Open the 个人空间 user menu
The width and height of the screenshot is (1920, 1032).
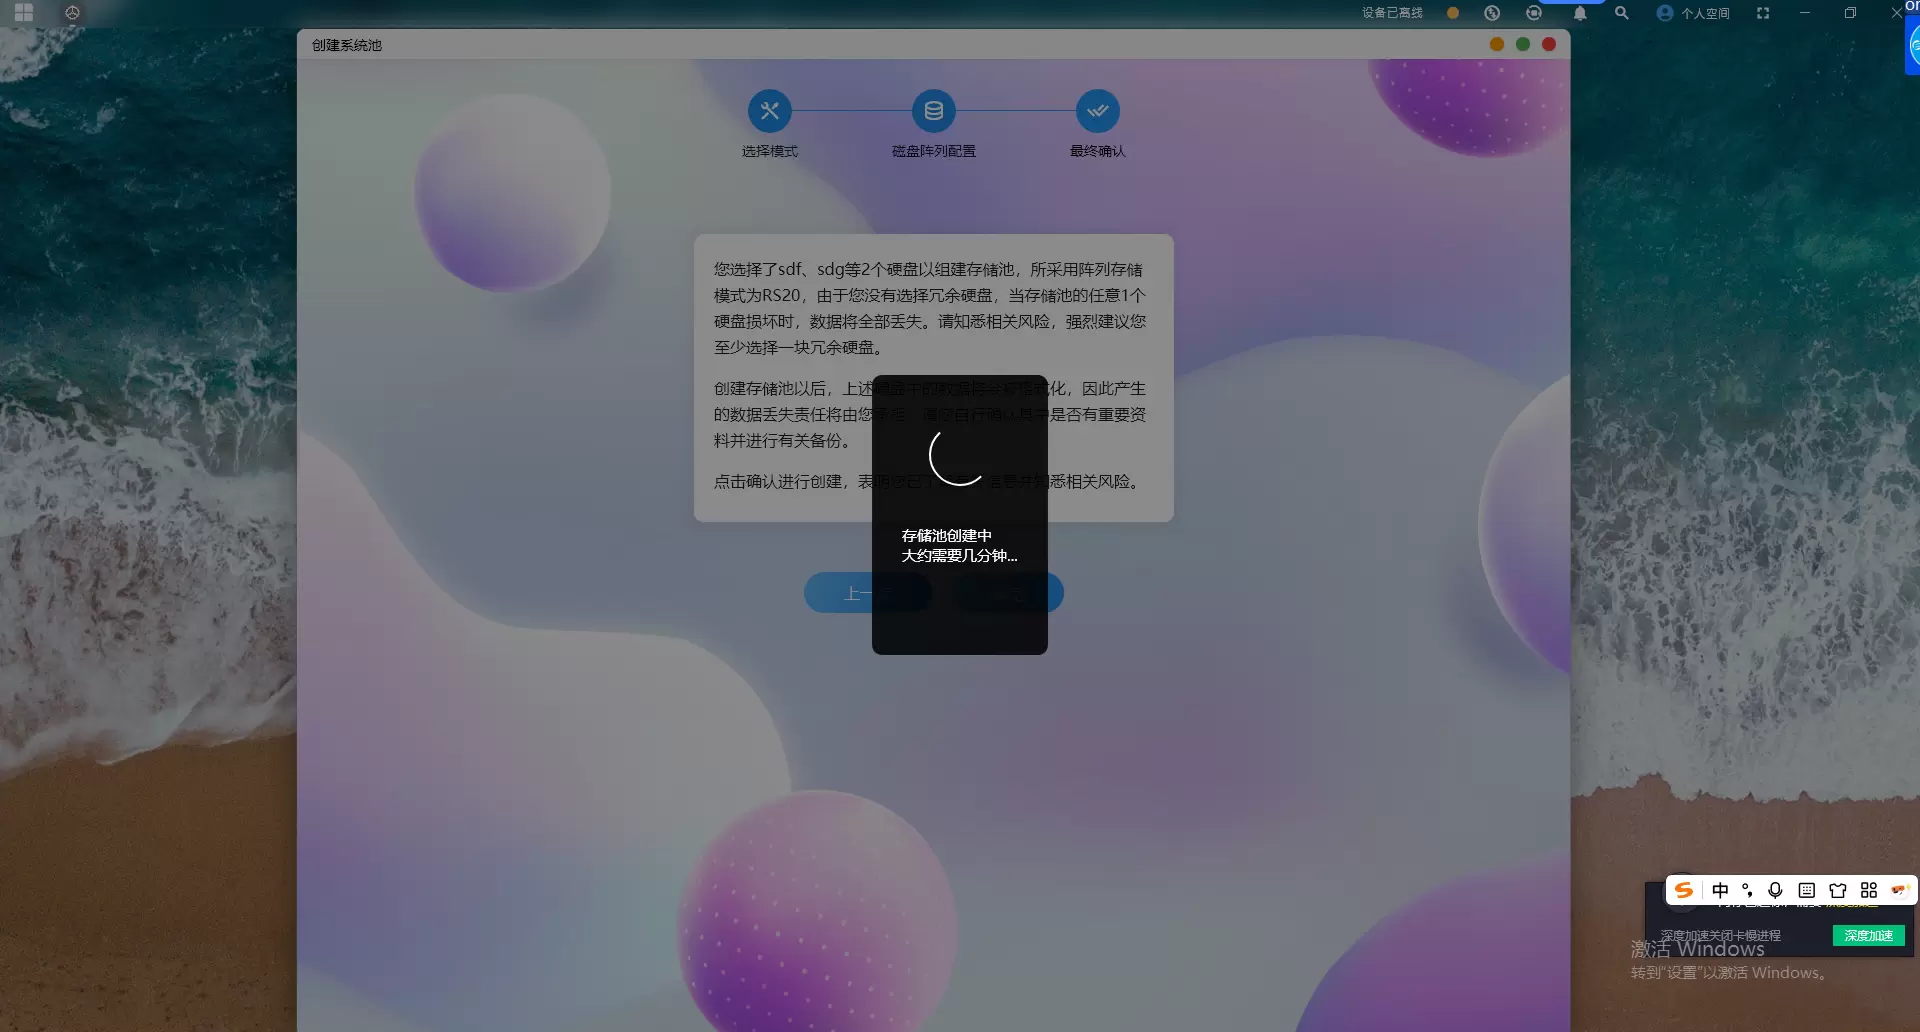pos(1693,13)
